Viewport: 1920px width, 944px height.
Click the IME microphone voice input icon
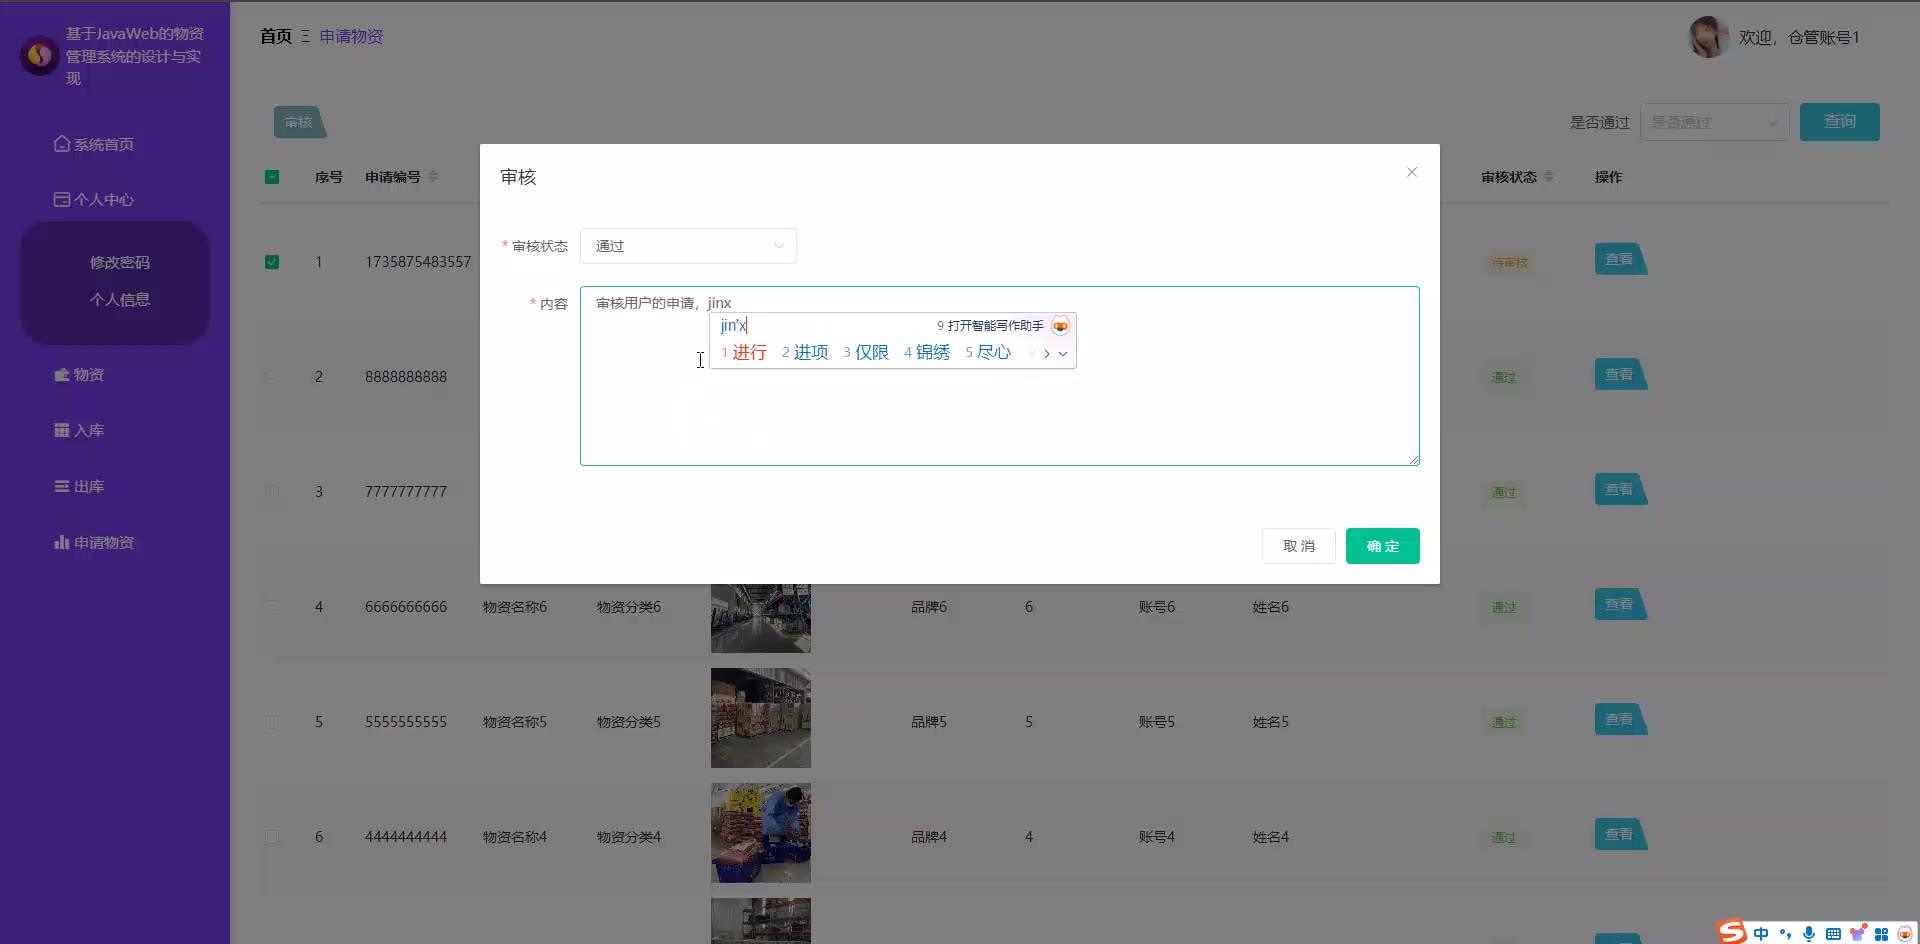[1809, 933]
